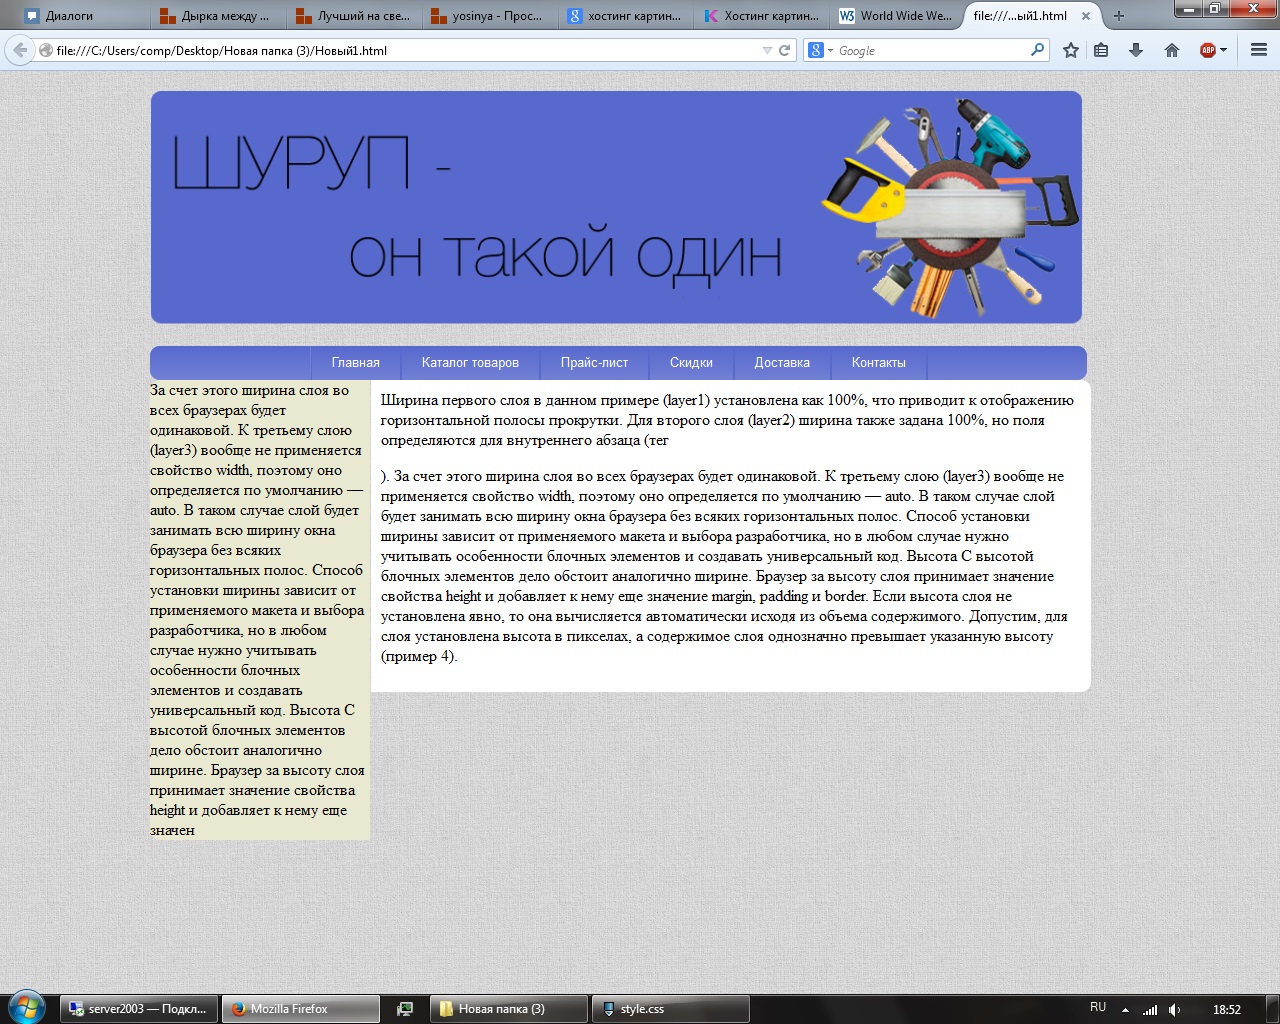Image resolution: width=1280 pixels, height=1024 pixels.
Task: Show hidden system tray icons
Action: point(1125,1010)
